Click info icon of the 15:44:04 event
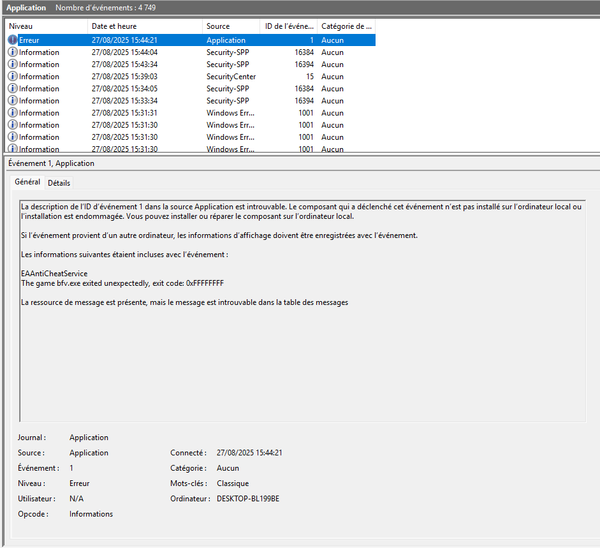Viewport: 600px width, 548px height. point(12,52)
